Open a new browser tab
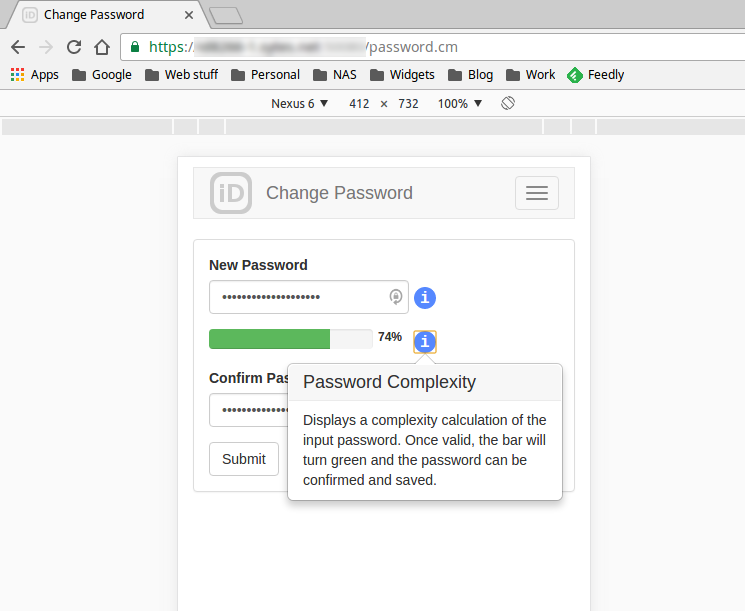This screenshot has width=745, height=611. click(x=226, y=15)
